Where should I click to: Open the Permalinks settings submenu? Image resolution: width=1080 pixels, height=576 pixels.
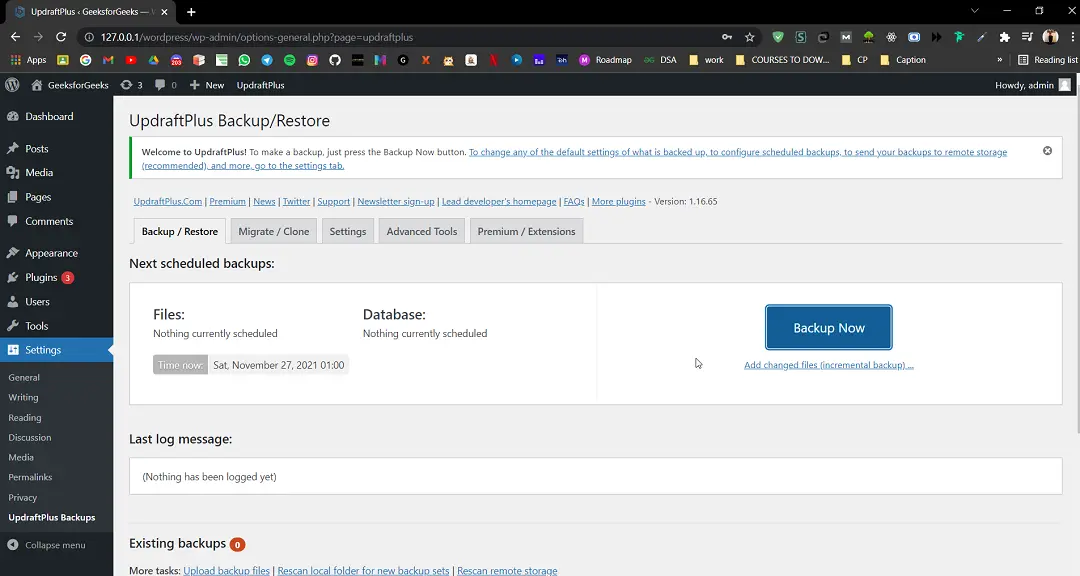pyautogui.click(x=30, y=477)
